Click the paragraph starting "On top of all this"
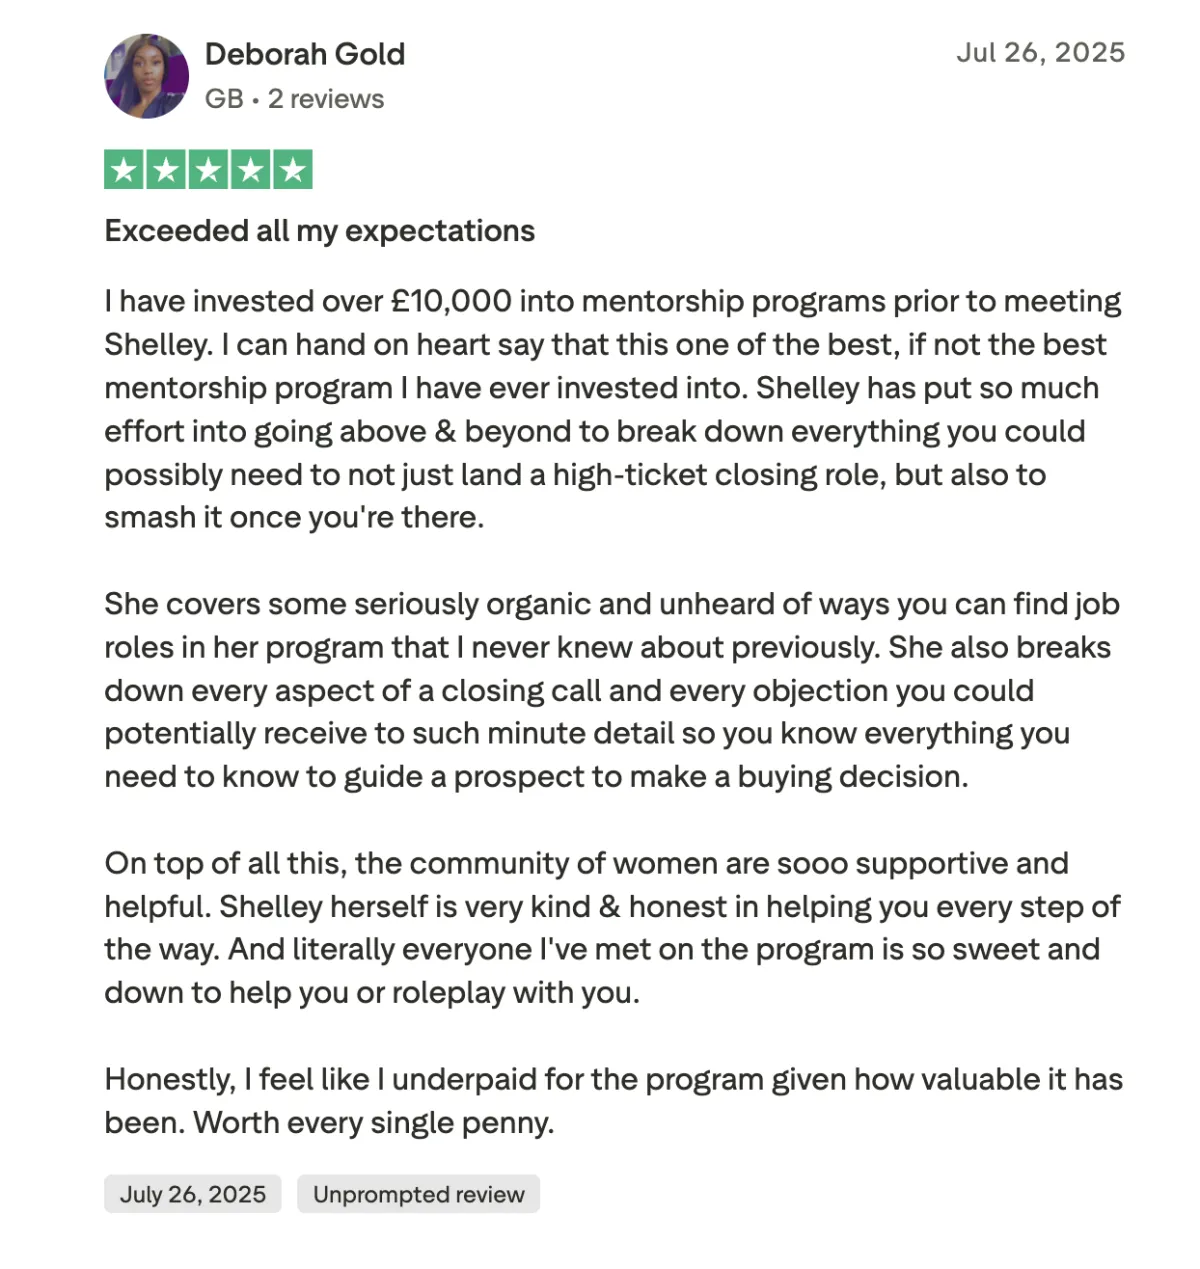The height and width of the screenshot is (1269, 1200). 612,928
